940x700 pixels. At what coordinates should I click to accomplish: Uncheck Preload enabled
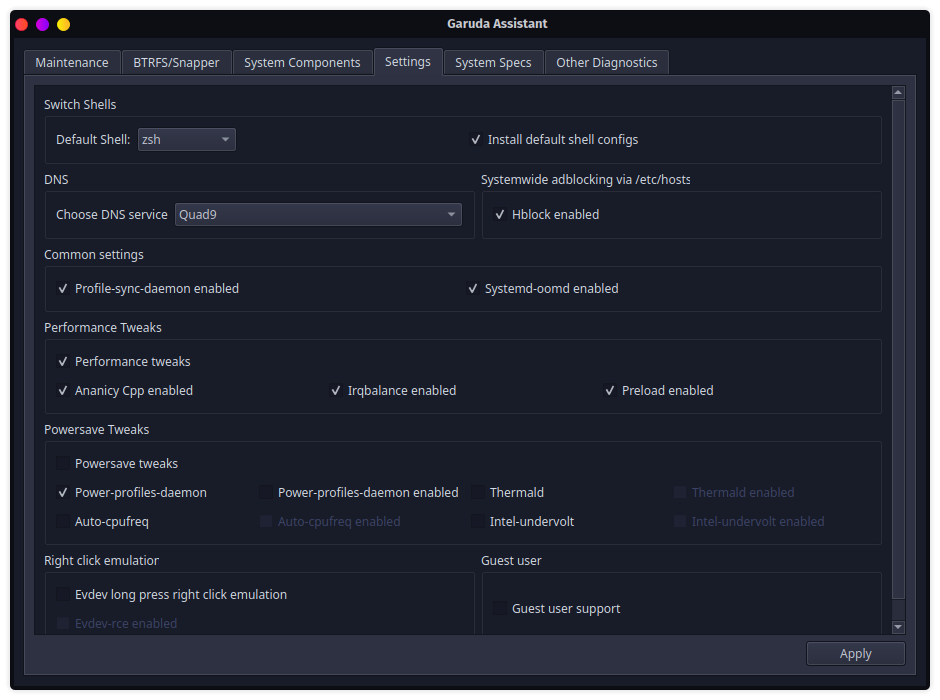coord(610,390)
